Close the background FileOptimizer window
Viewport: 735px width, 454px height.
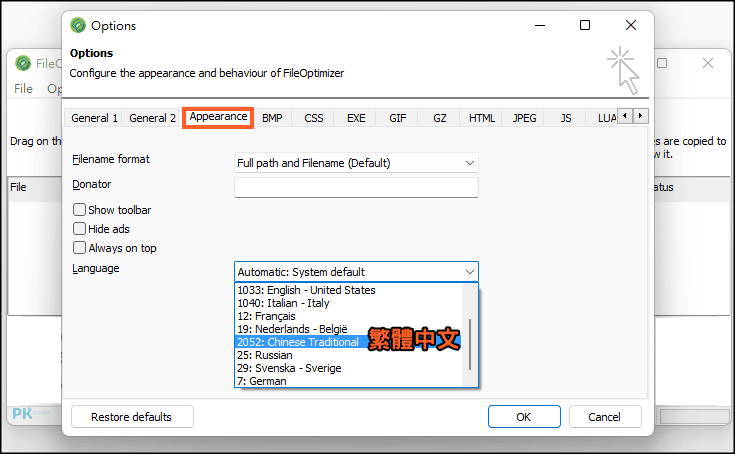pyautogui.click(x=708, y=63)
